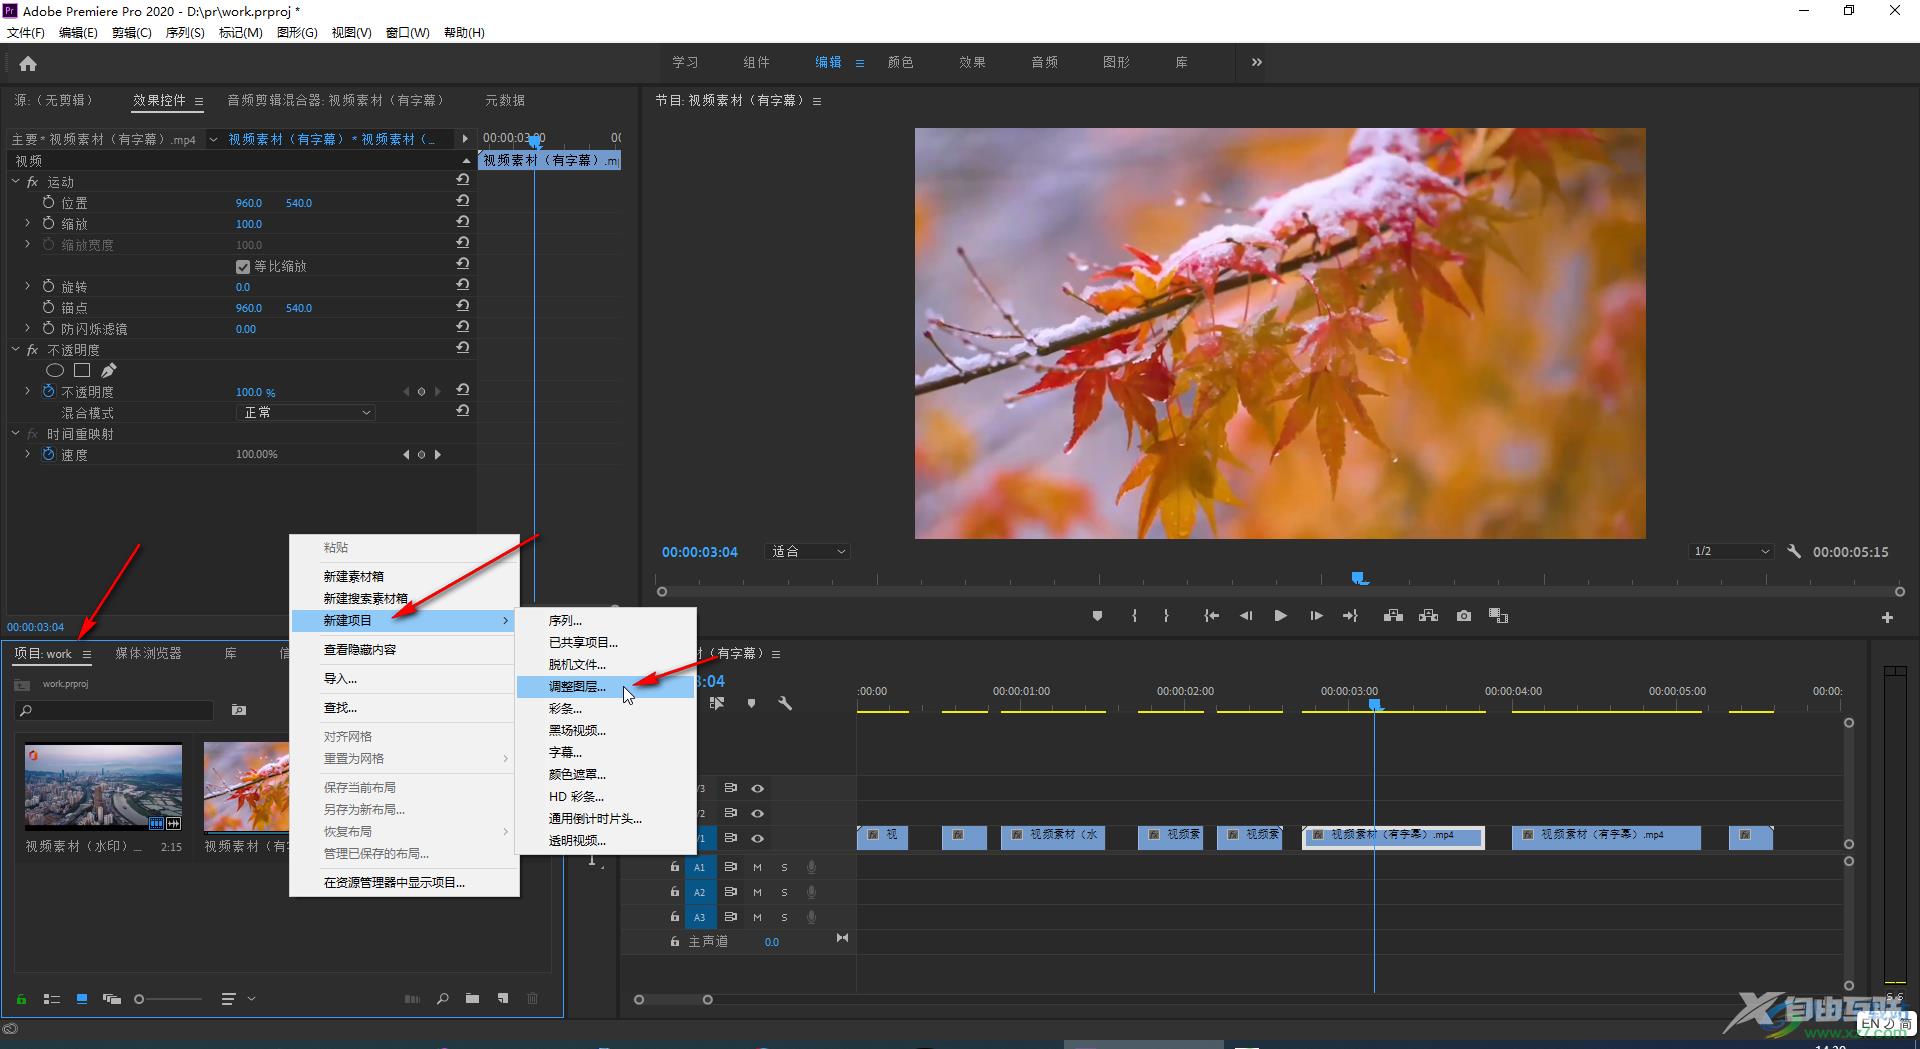1920x1049 pixels.
Task: Open program monitor wrench settings
Action: point(1794,551)
